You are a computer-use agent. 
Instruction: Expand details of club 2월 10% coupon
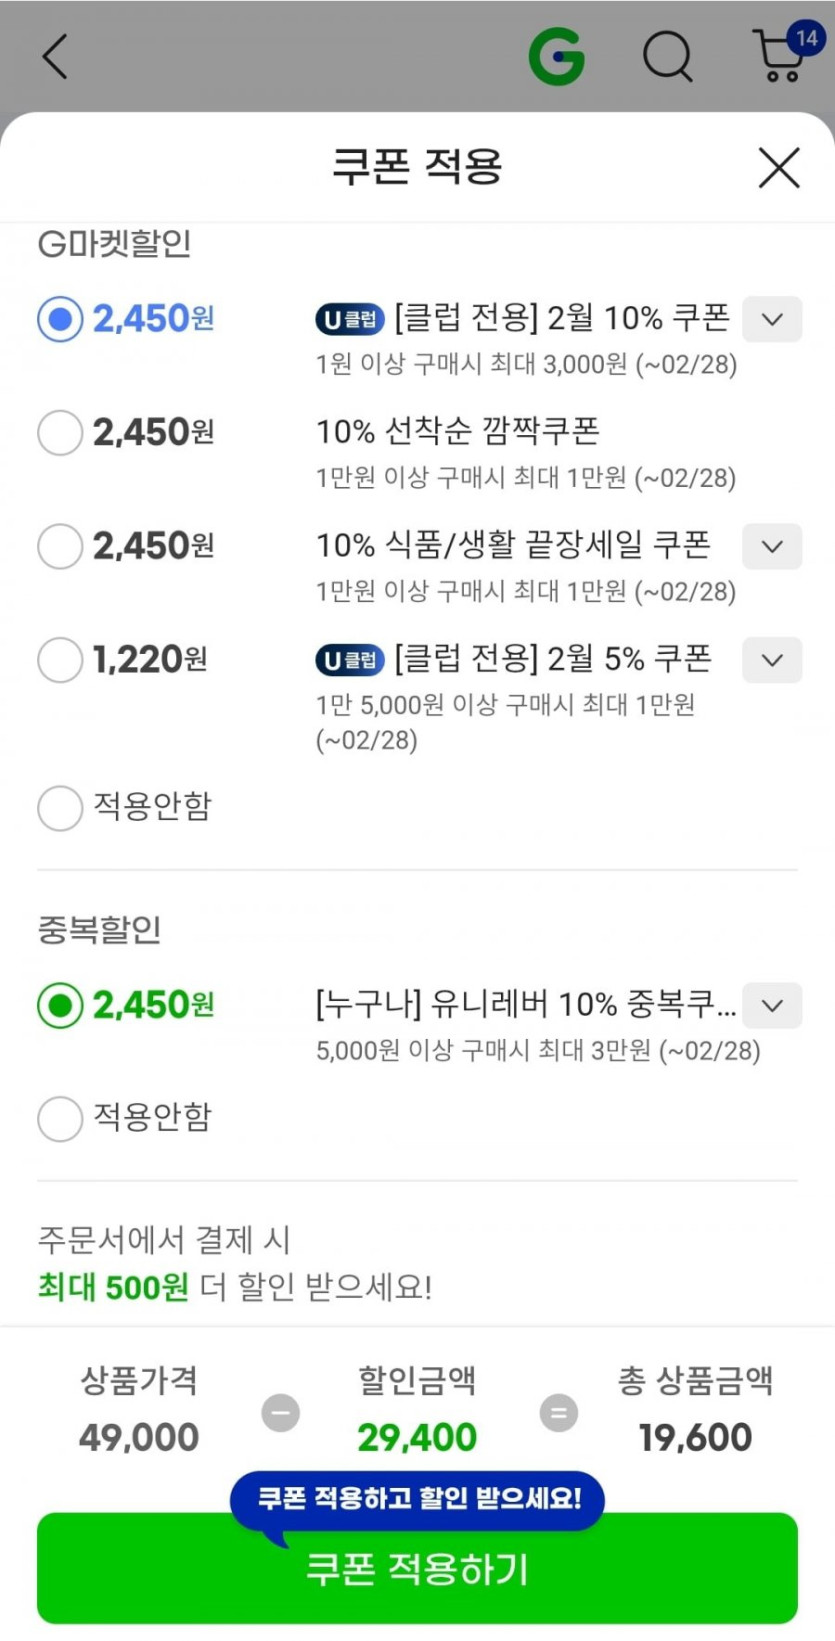coord(771,319)
